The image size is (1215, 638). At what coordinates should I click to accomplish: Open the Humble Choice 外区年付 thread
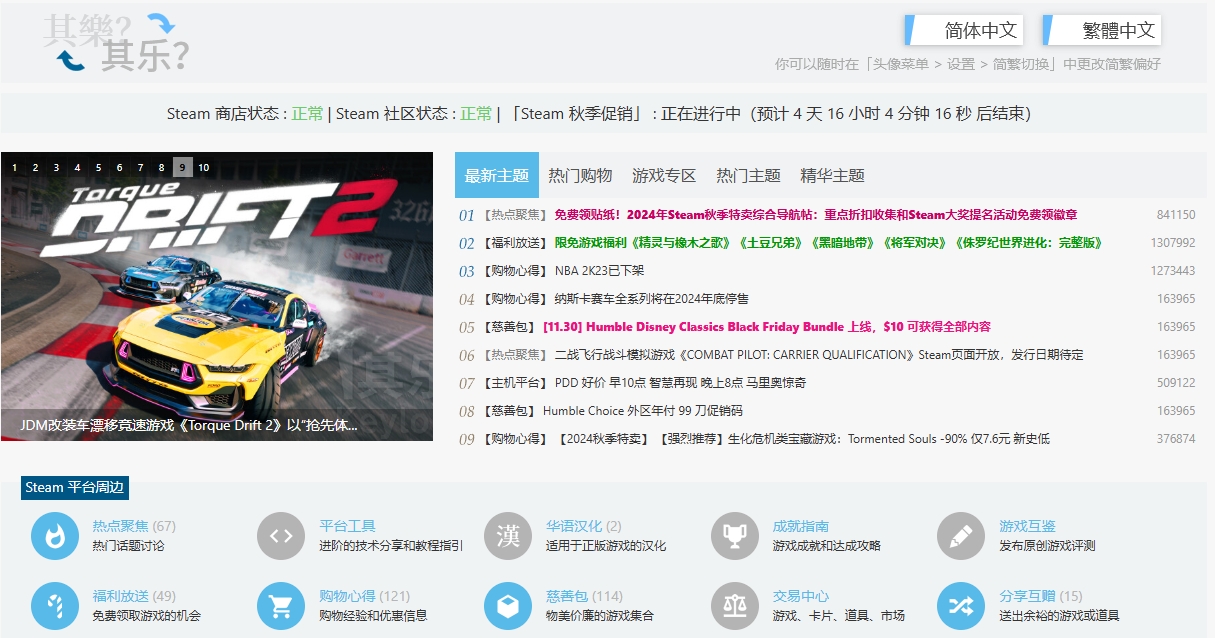tap(642, 411)
